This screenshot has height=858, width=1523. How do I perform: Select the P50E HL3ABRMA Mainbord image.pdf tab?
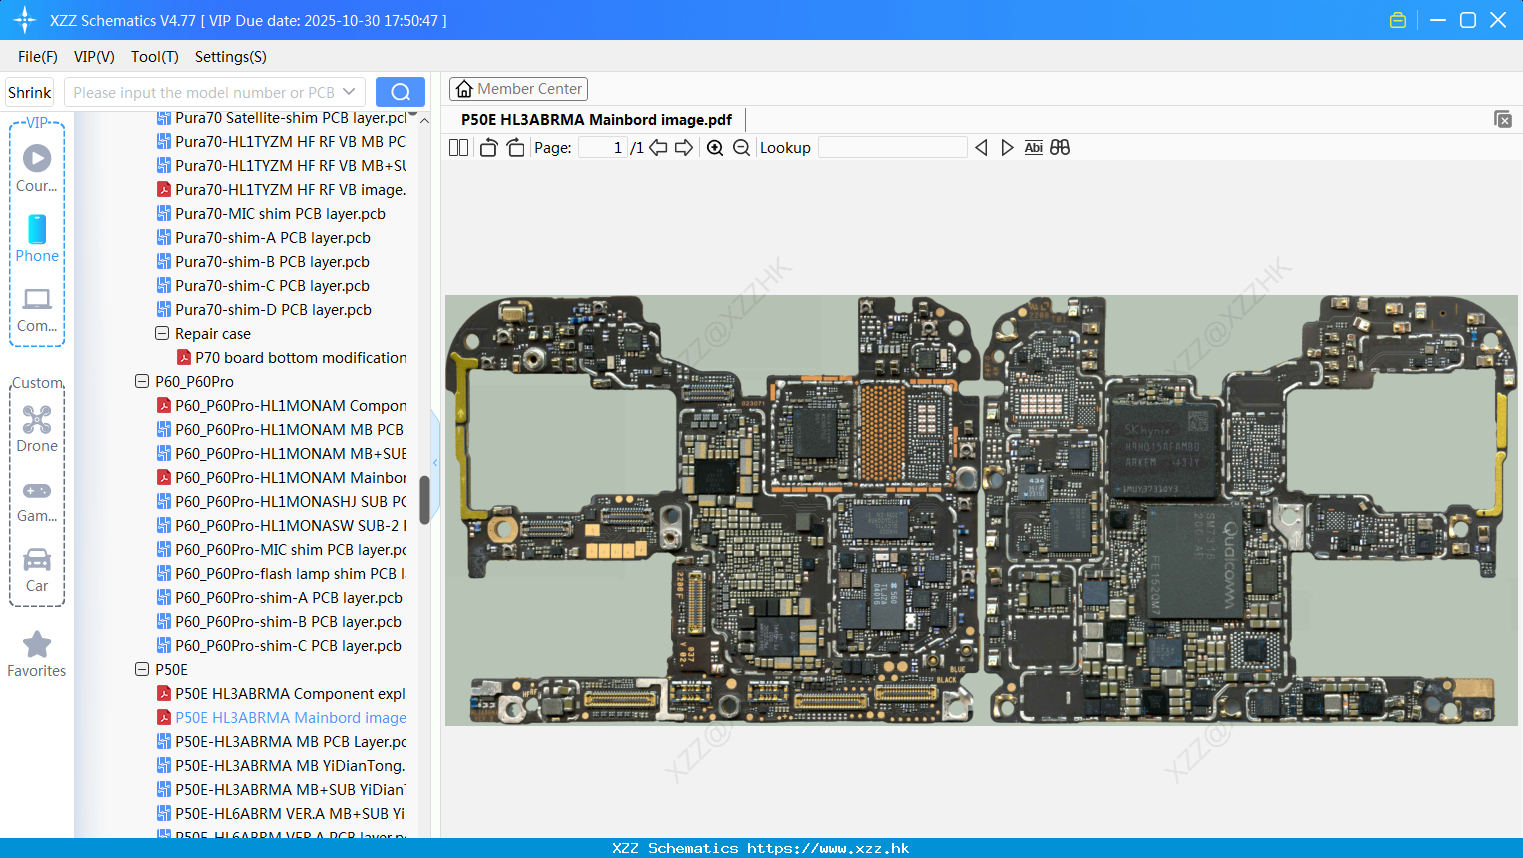pos(596,120)
